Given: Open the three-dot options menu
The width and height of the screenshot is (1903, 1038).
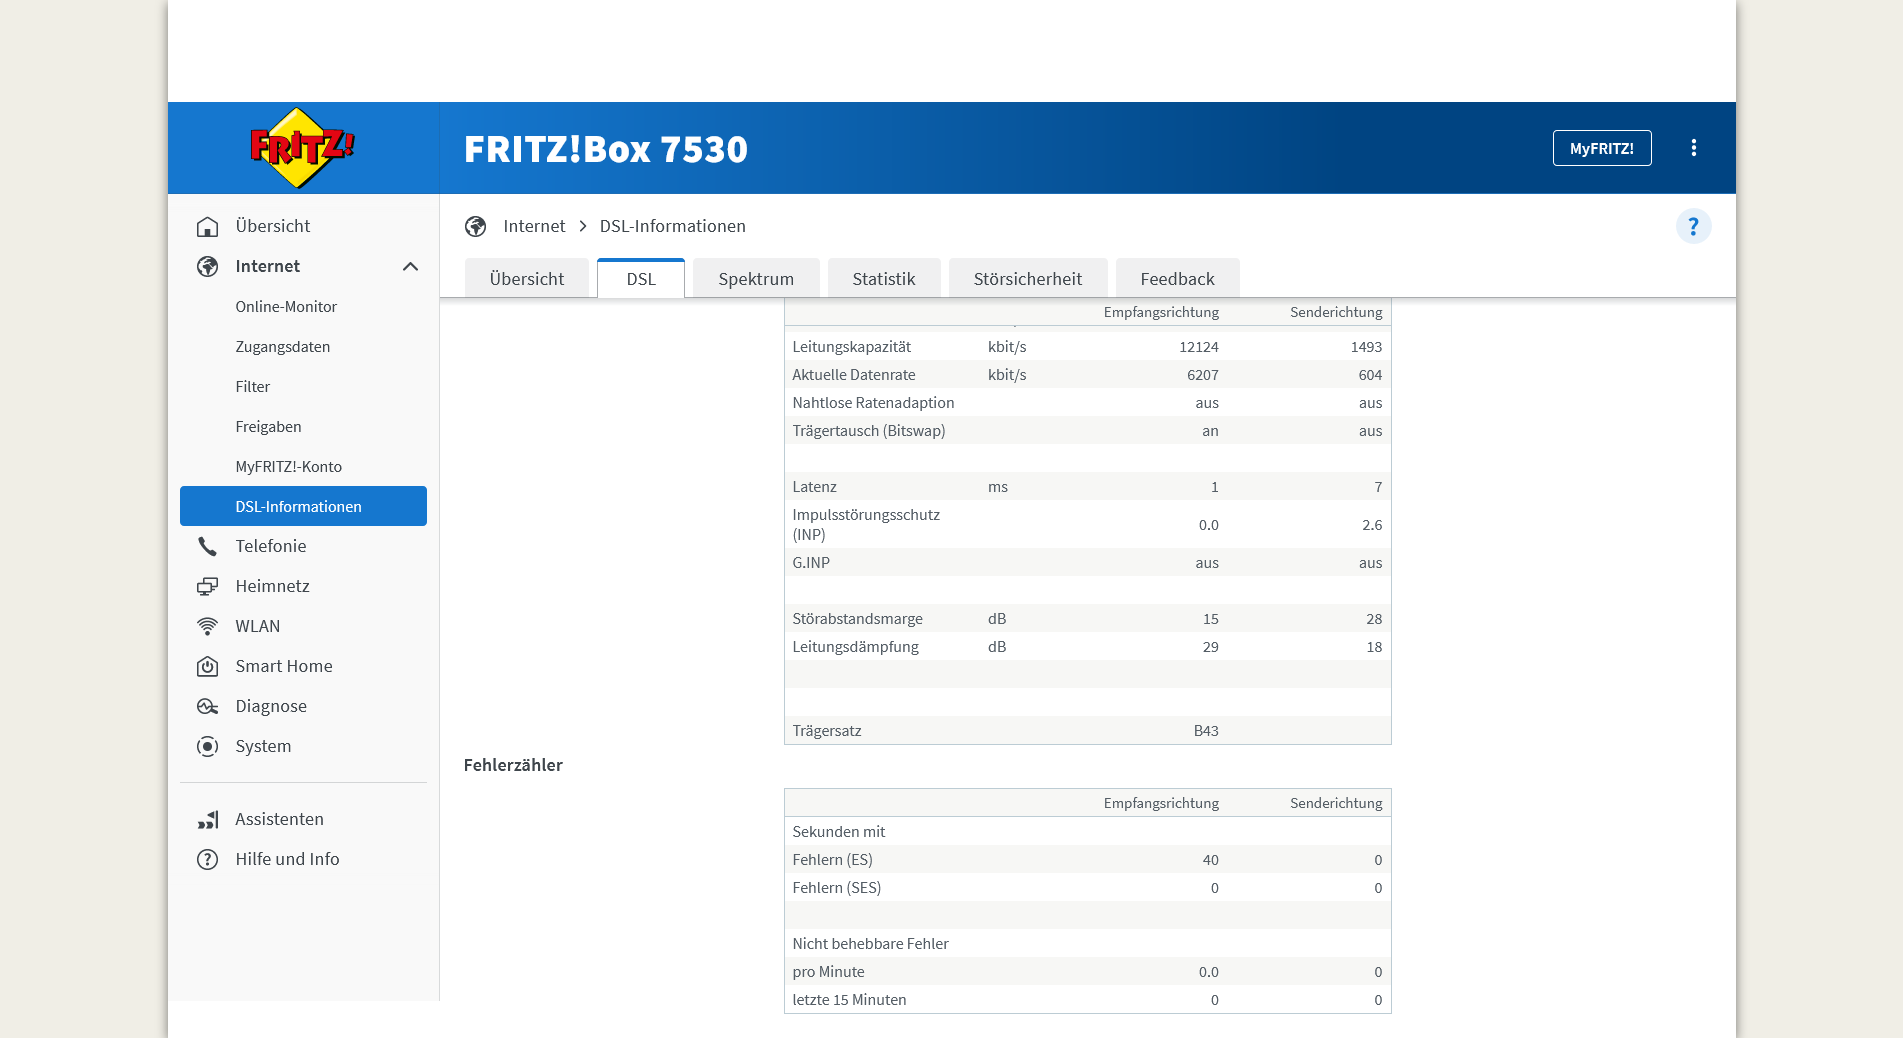Looking at the screenshot, I should point(1693,148).
